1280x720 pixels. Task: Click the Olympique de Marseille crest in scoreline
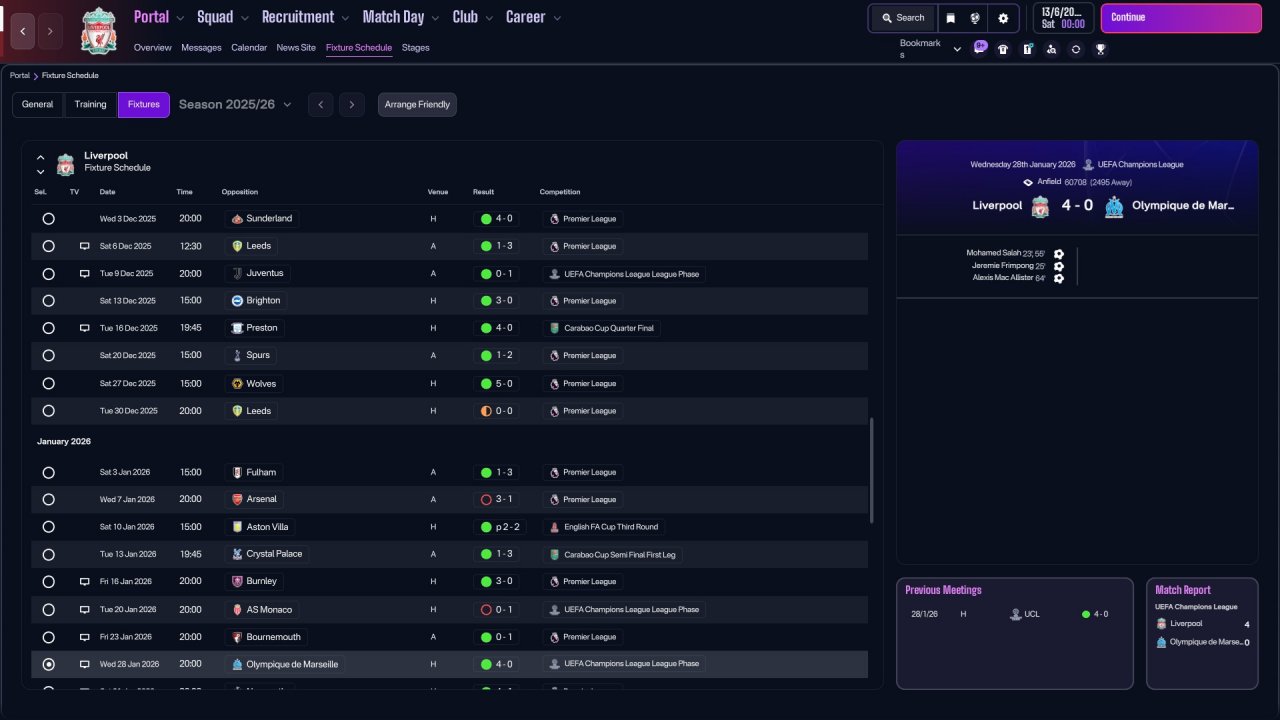1114,206
